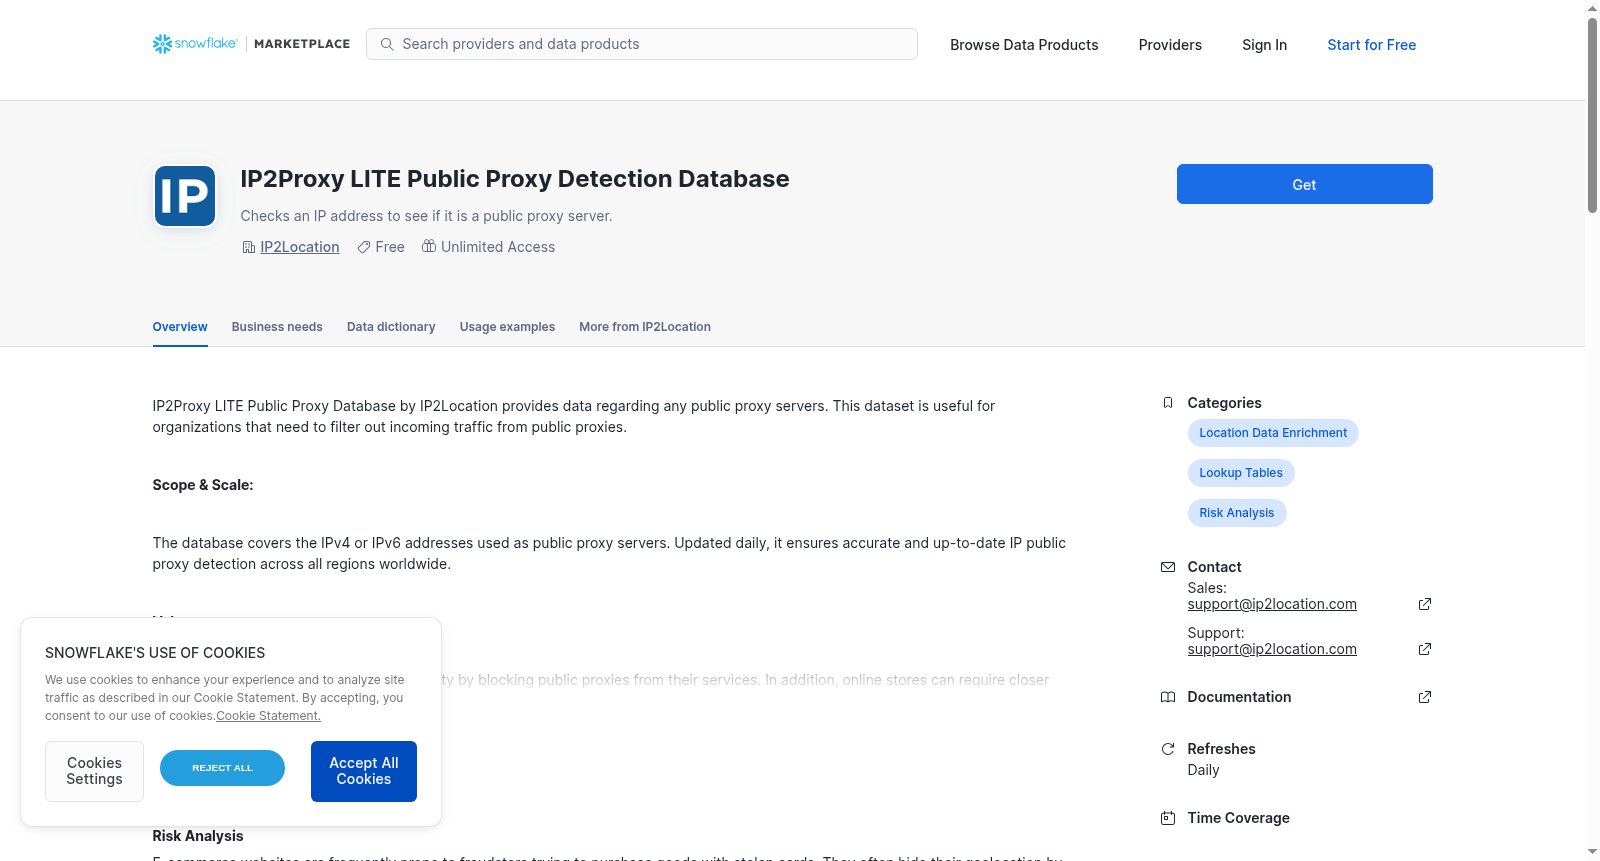Image resolution: width=1600 pixels, height=861 pixels.
Task: Open the Usage examples tab
Action: [507, 327]
